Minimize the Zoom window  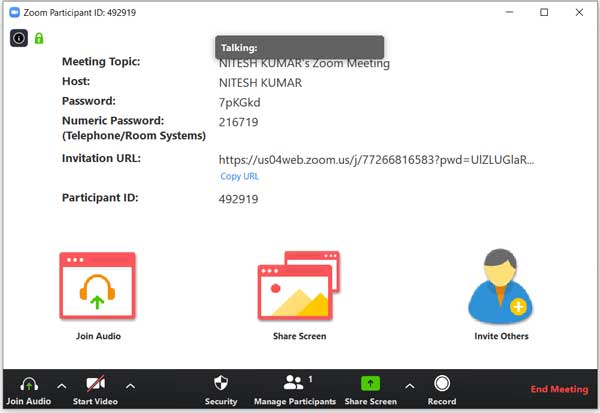[509, 12]
